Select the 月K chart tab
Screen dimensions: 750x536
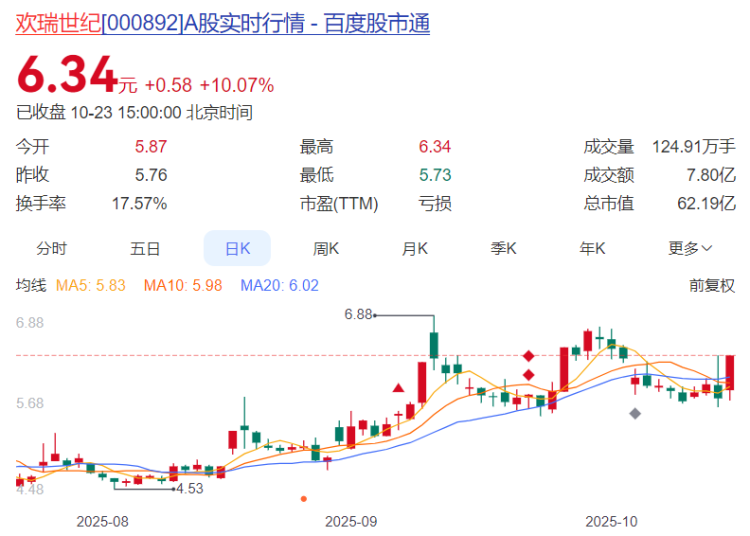click(x=415, y=248)
